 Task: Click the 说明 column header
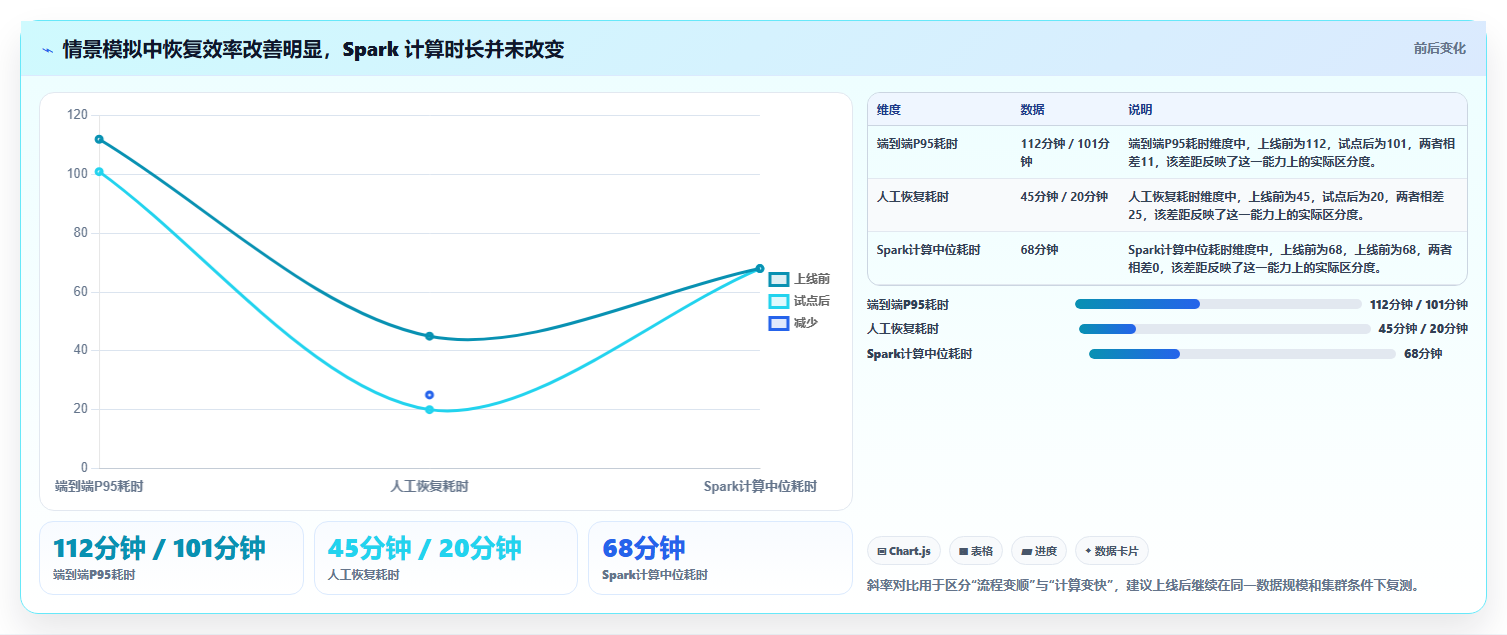tap(1141, 110)
